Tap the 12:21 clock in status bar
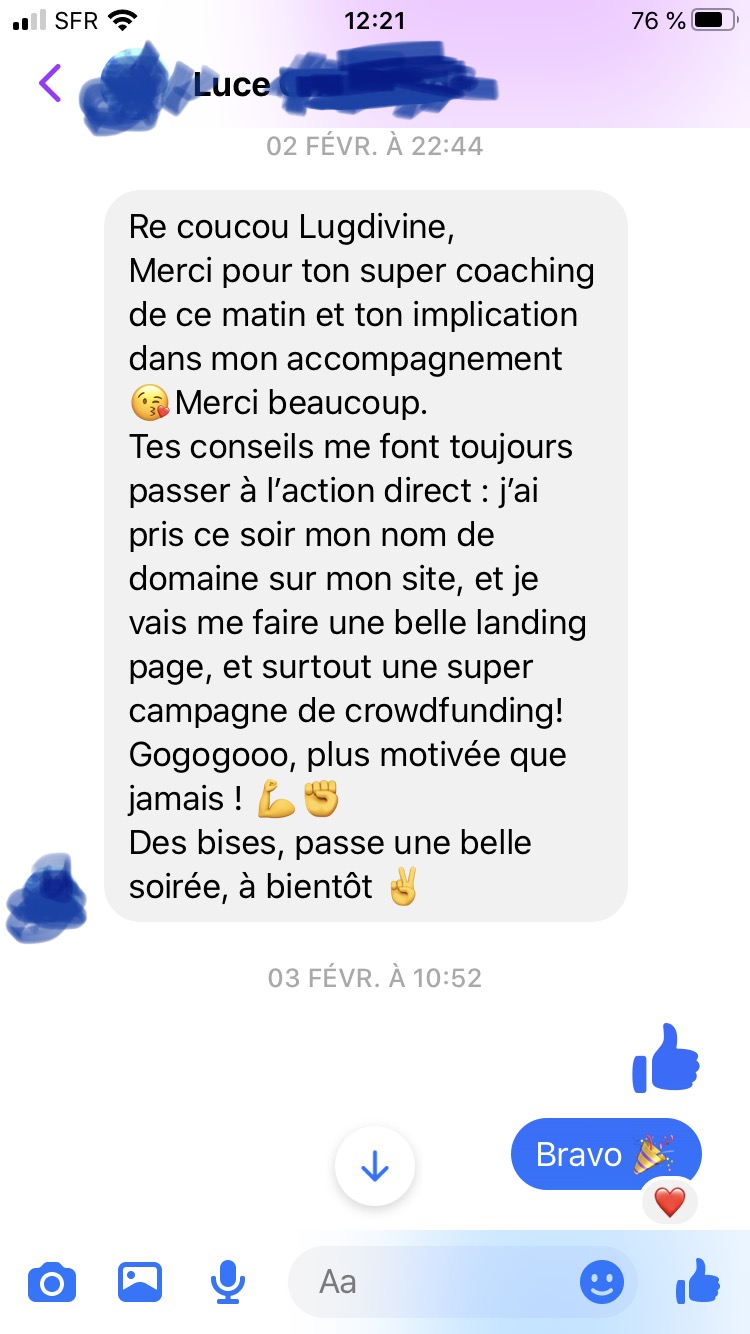The width and height of the screenshot is (750, 1334). 374,20
